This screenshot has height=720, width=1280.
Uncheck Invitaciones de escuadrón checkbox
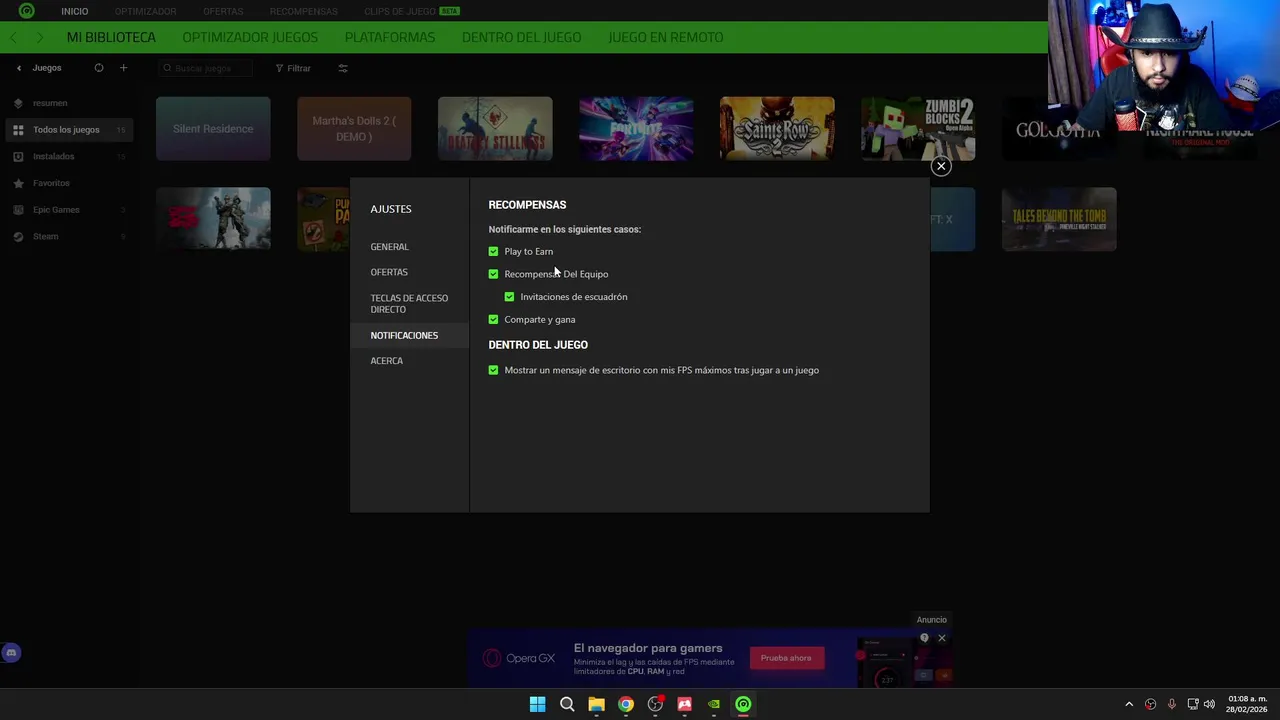click(x=509, y=297)
